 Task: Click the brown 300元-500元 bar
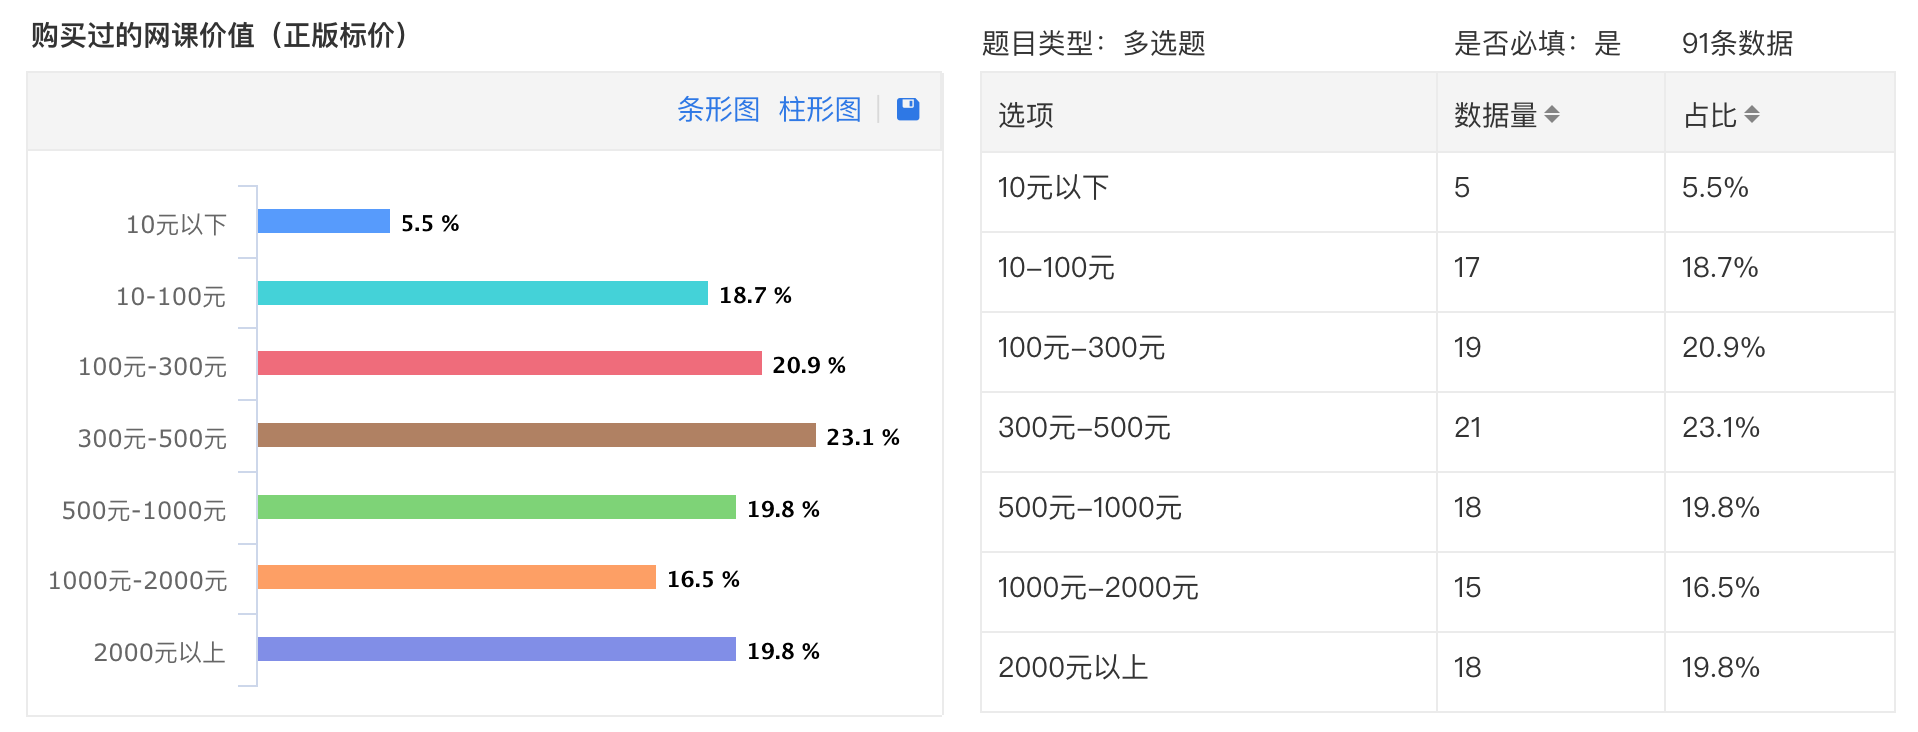pyautogui.click(x=537, y=435)
